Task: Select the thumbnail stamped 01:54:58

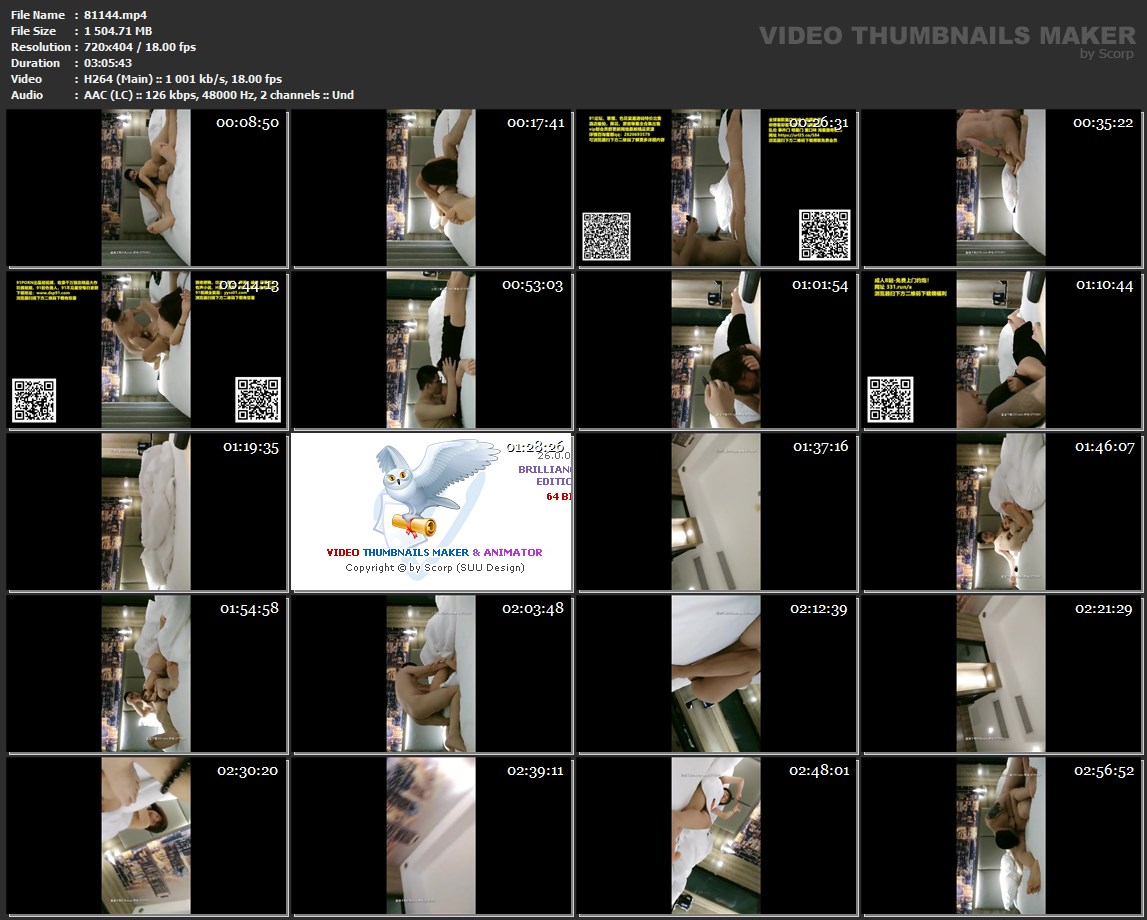Action: coord(146,674)
